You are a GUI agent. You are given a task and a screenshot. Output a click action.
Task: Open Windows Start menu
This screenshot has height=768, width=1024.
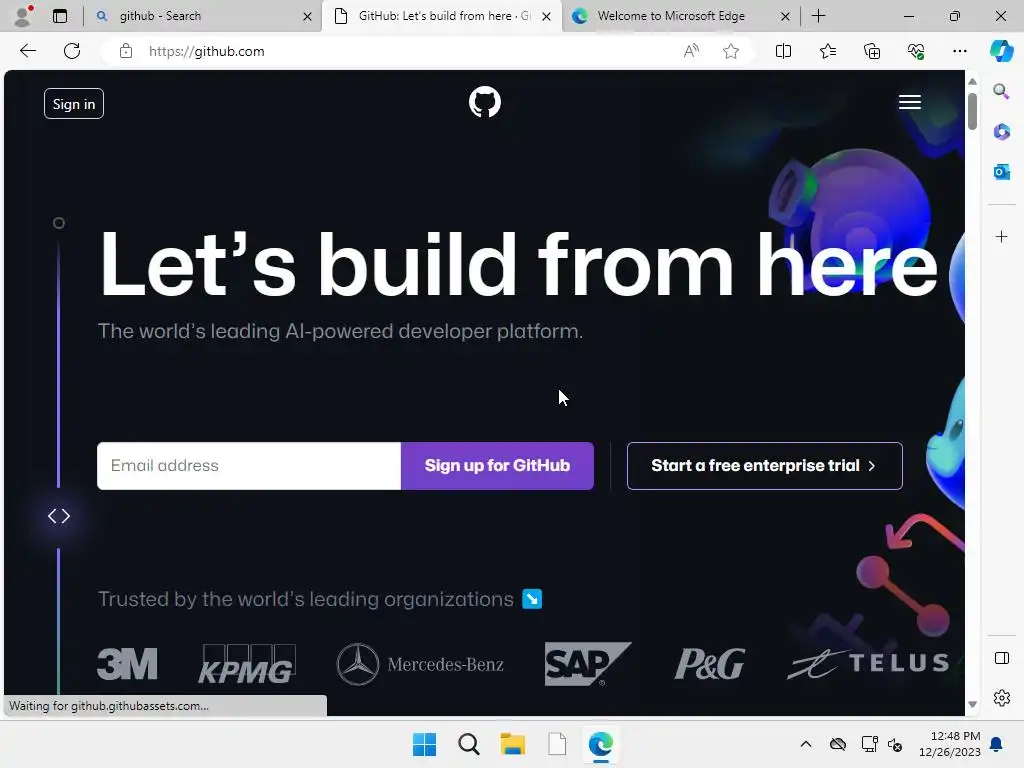click(x=424, y=744)
